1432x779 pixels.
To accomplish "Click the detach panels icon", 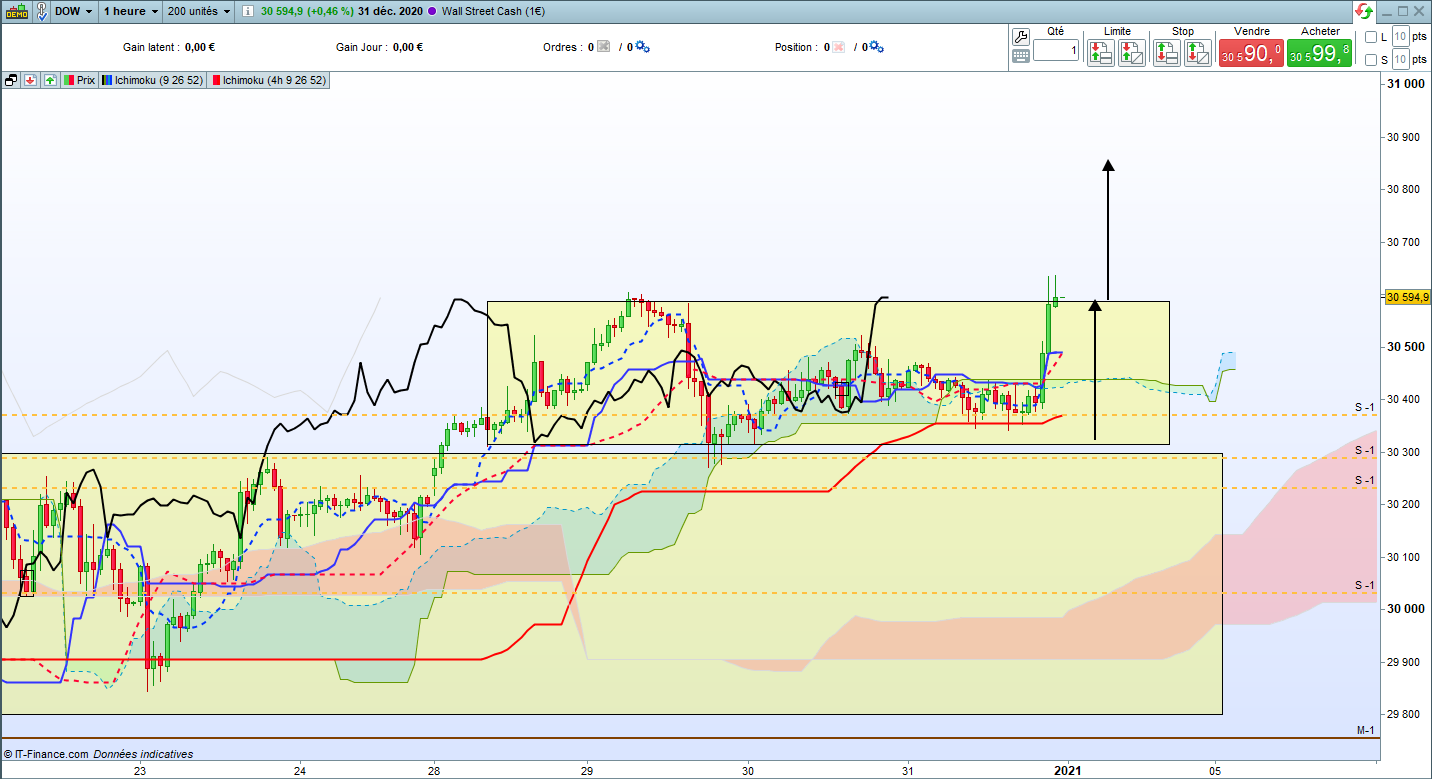I will point(12,80).
